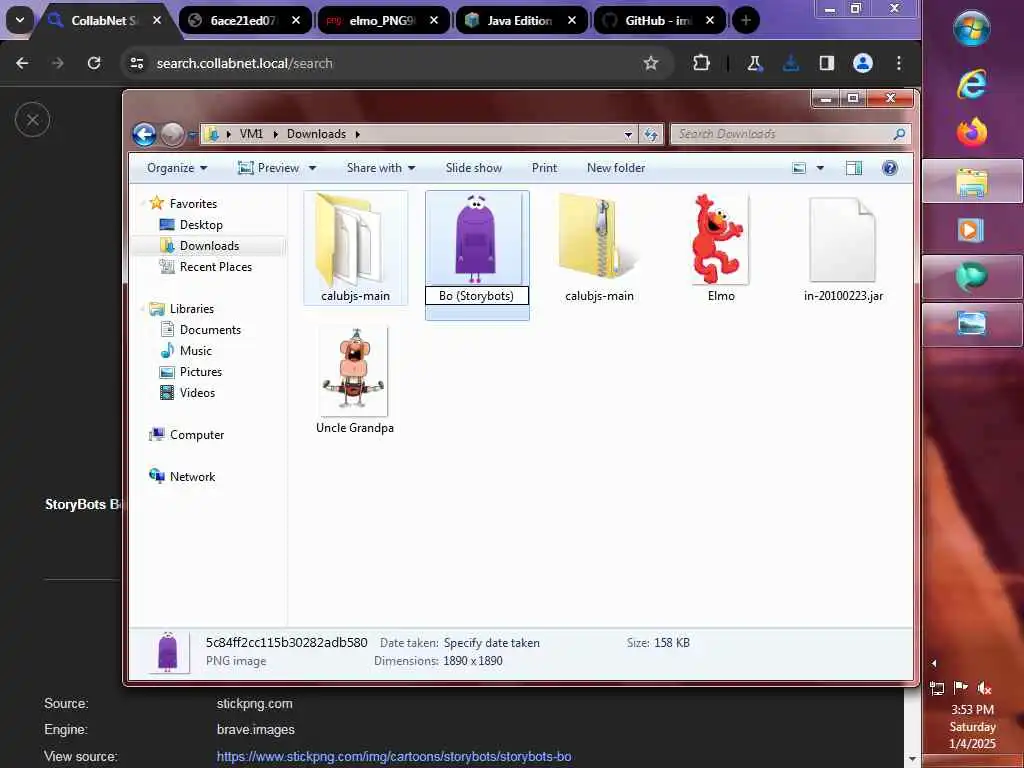Open Explorer help icon

tap(889, 168)
